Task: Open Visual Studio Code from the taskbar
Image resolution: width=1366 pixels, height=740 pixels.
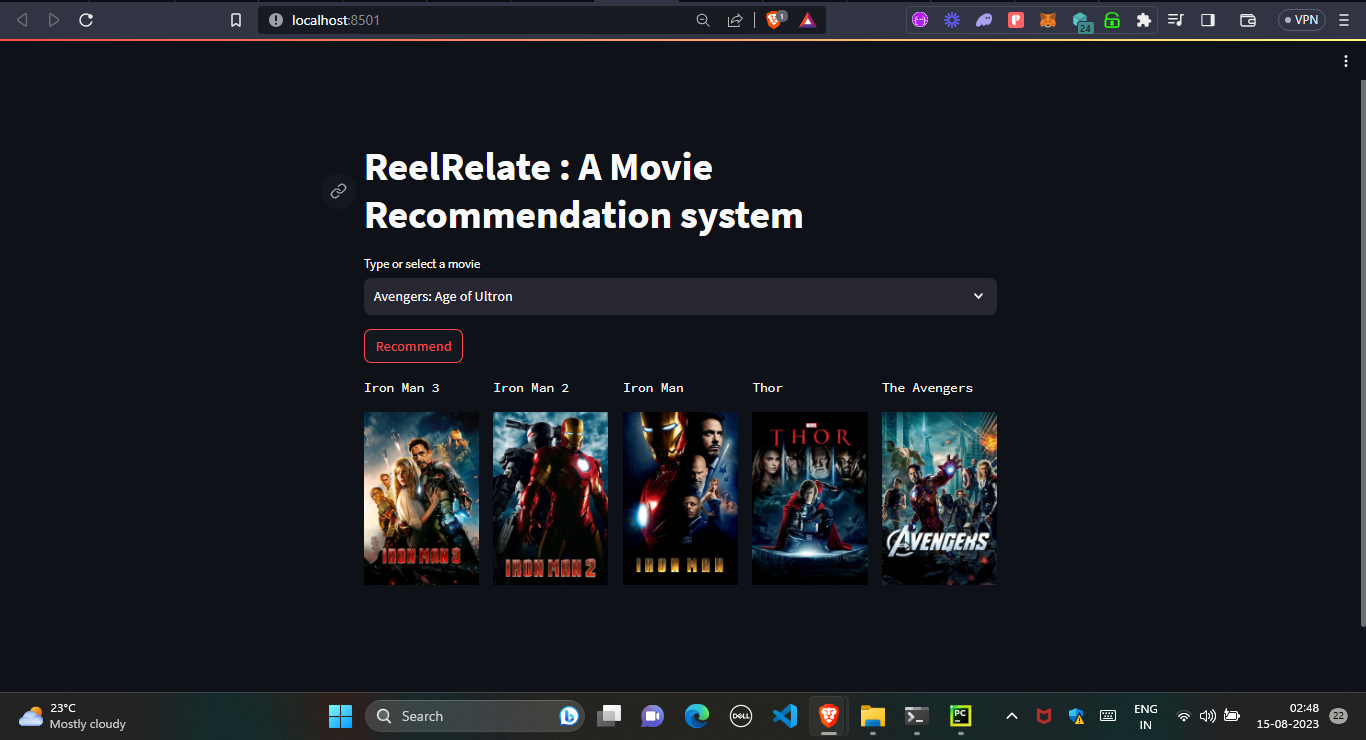Action: (x=785, y=716)
